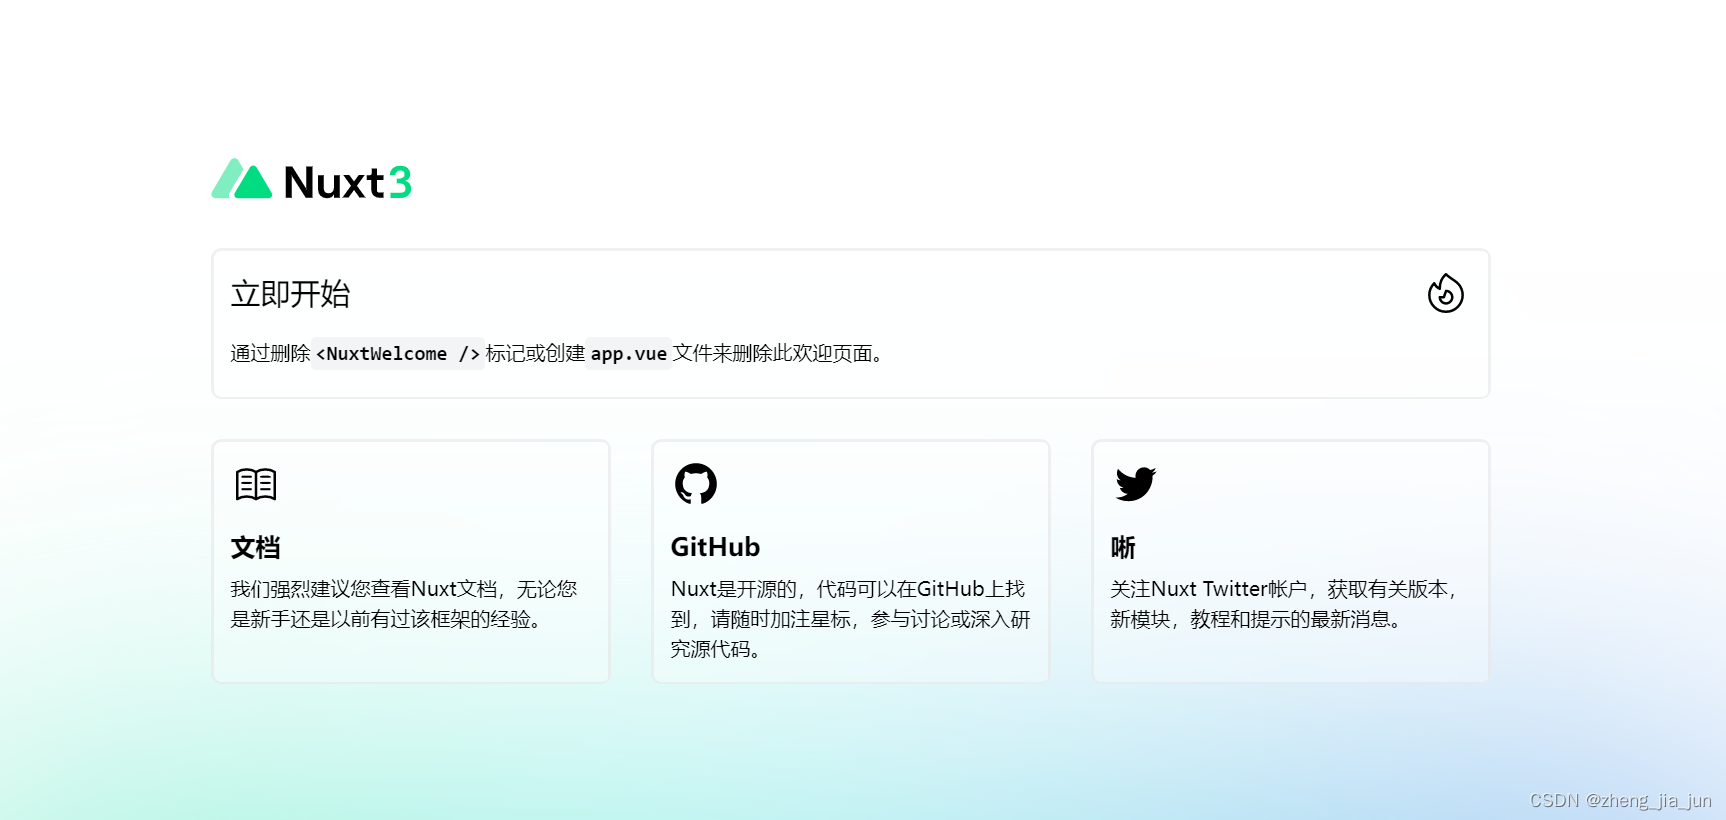The height and width of the screenshot is (820, 1726).
Task: Click the flame icon in the 立即开始 card
Action: pyautogui.click(x=1445, y=293)
